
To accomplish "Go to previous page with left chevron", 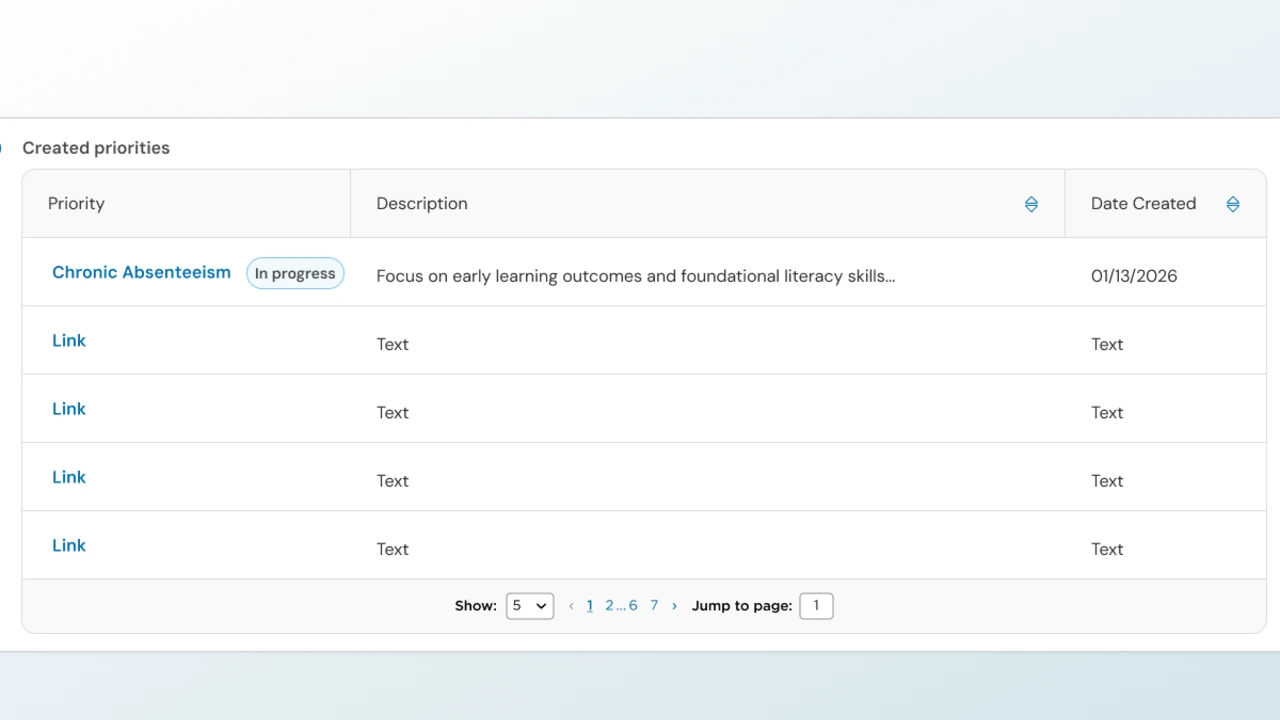I will pyautogui.click(x=571, y=606).
